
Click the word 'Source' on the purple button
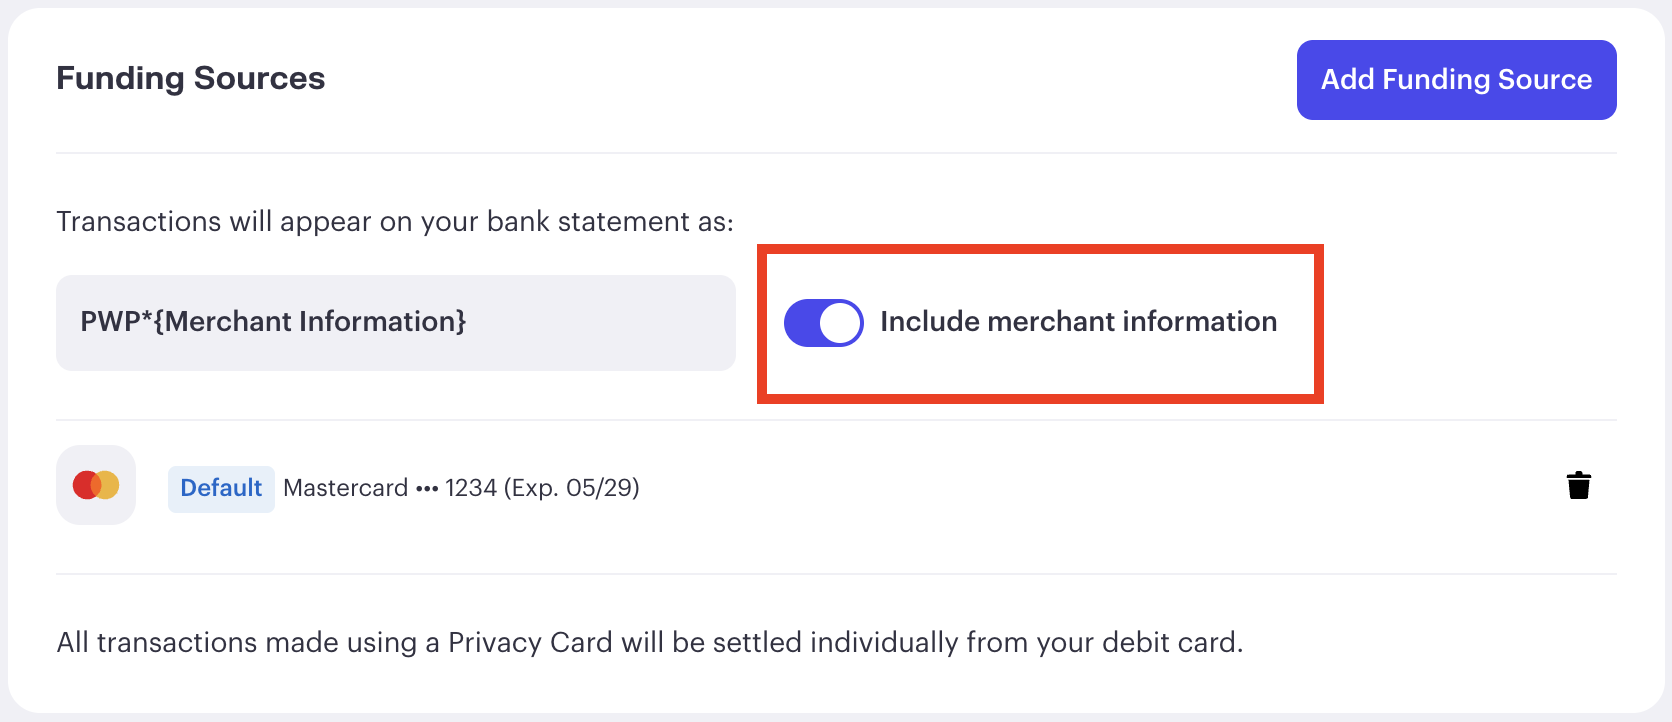1546,79
